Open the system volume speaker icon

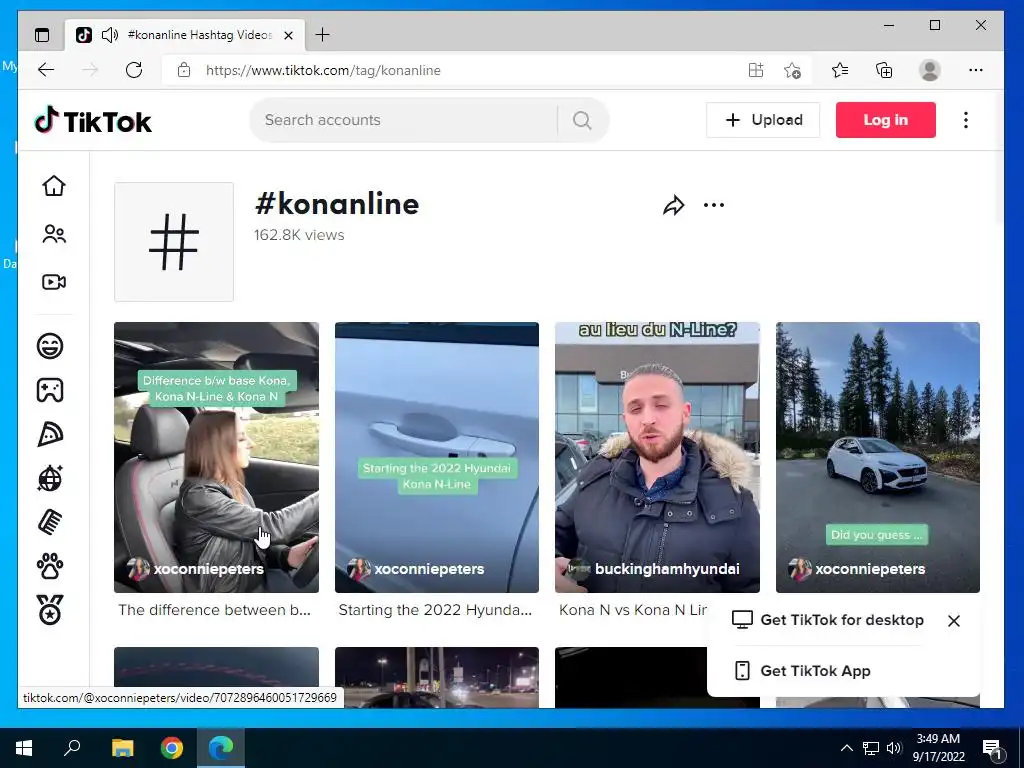894,748
